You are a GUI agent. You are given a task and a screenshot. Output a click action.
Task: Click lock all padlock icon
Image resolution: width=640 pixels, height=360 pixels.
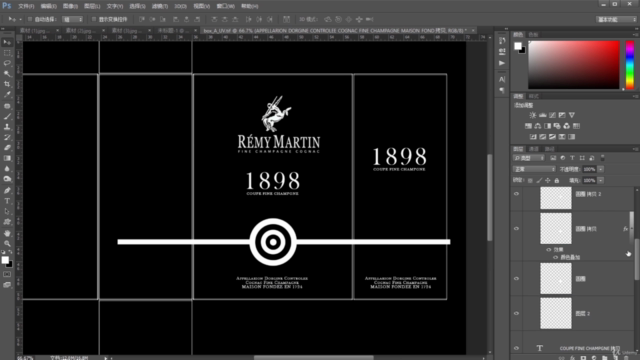[x=557, y=180]
